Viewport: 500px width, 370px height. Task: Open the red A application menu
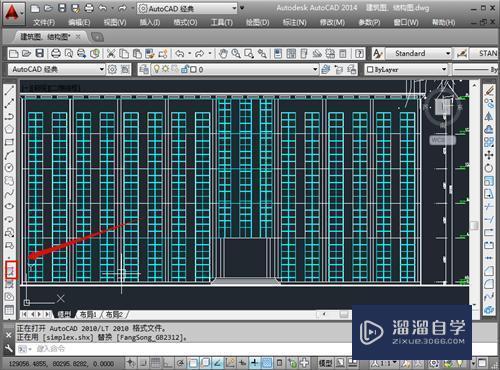[13, 13]
